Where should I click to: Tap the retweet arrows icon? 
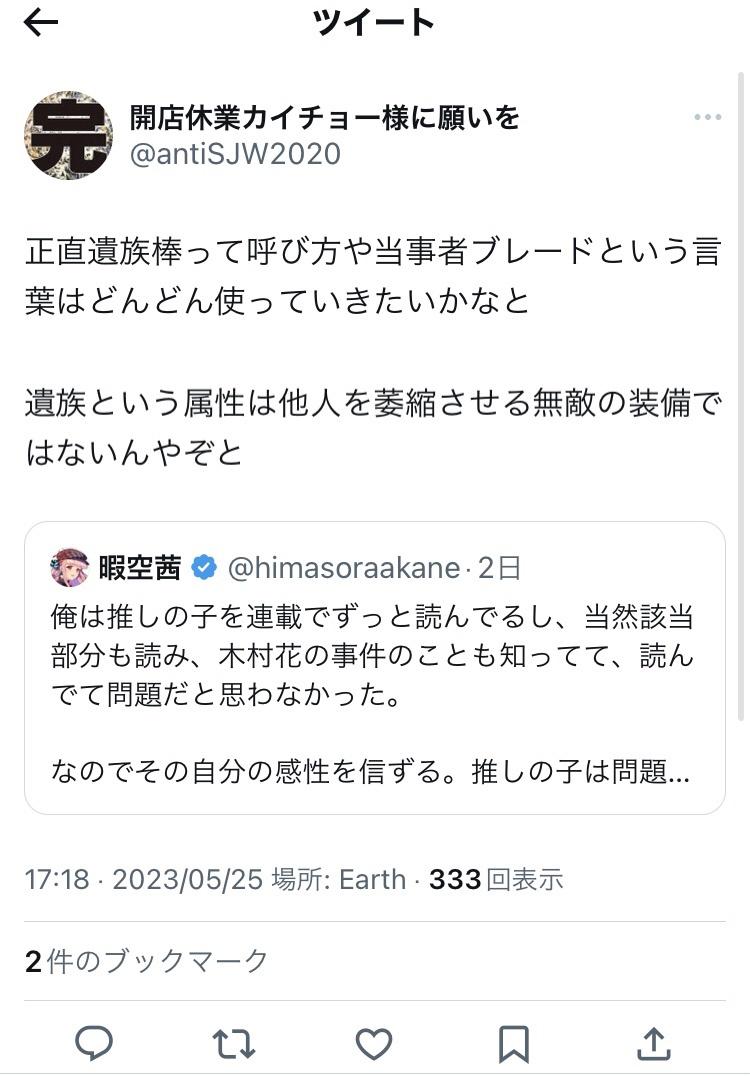[234, 1044]
